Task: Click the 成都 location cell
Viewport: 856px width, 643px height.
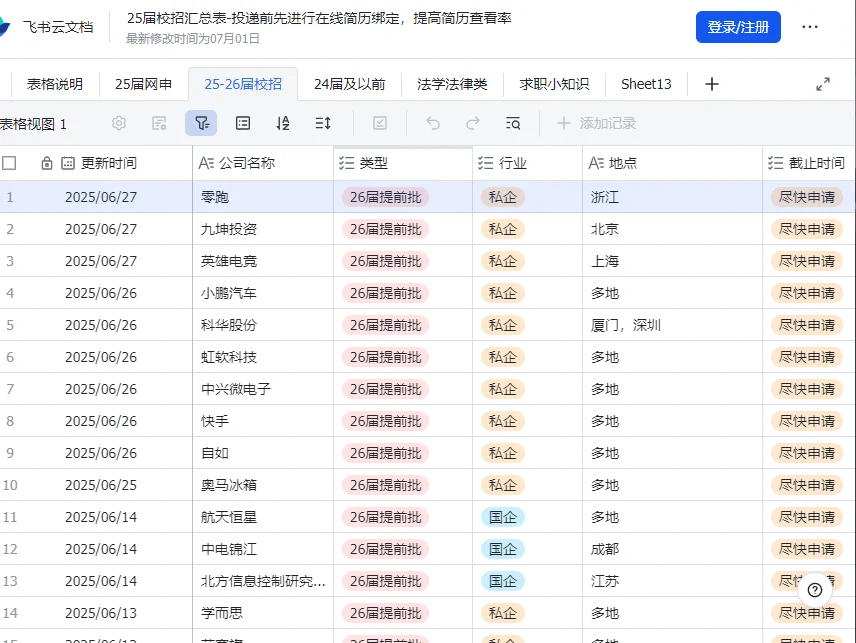Action: point(673,549)
